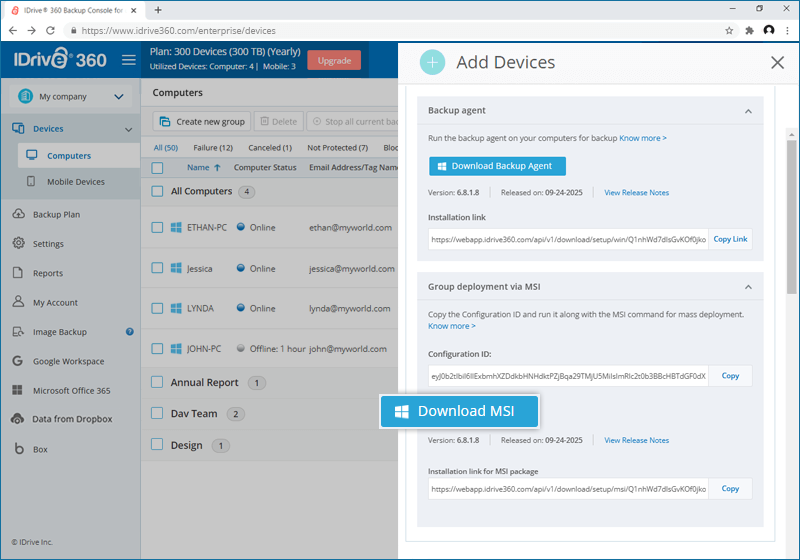This screenshot has width=800, height=560.
Task: Open Microsoft Office 365 icon
Action: point(17,390)
